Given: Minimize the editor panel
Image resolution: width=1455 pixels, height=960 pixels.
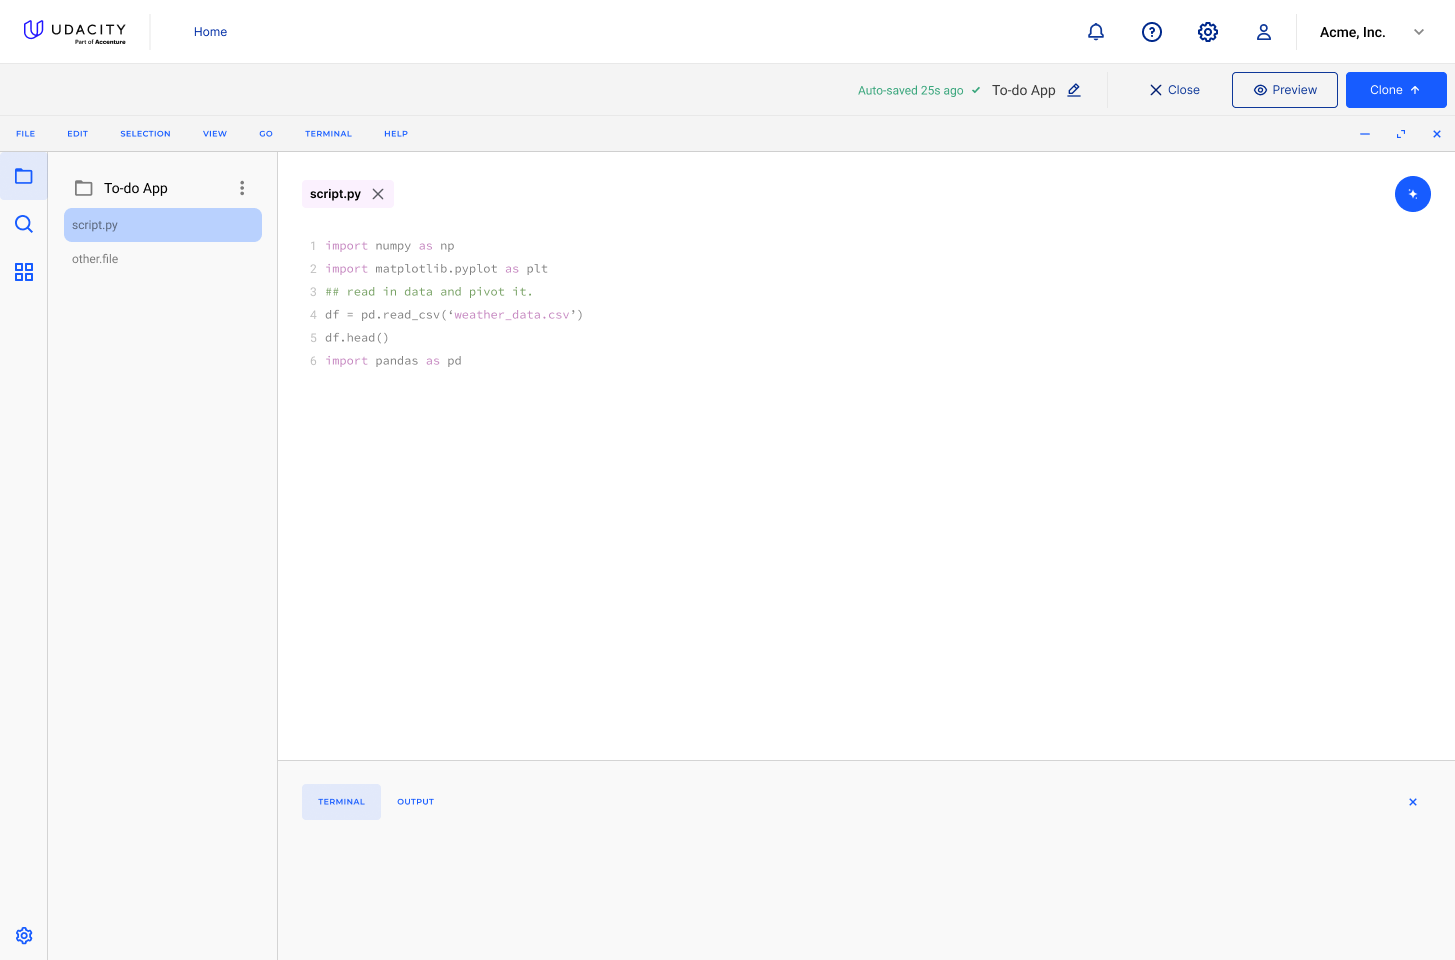Looking at the screenshot, I should click(x=1365, y=134).
